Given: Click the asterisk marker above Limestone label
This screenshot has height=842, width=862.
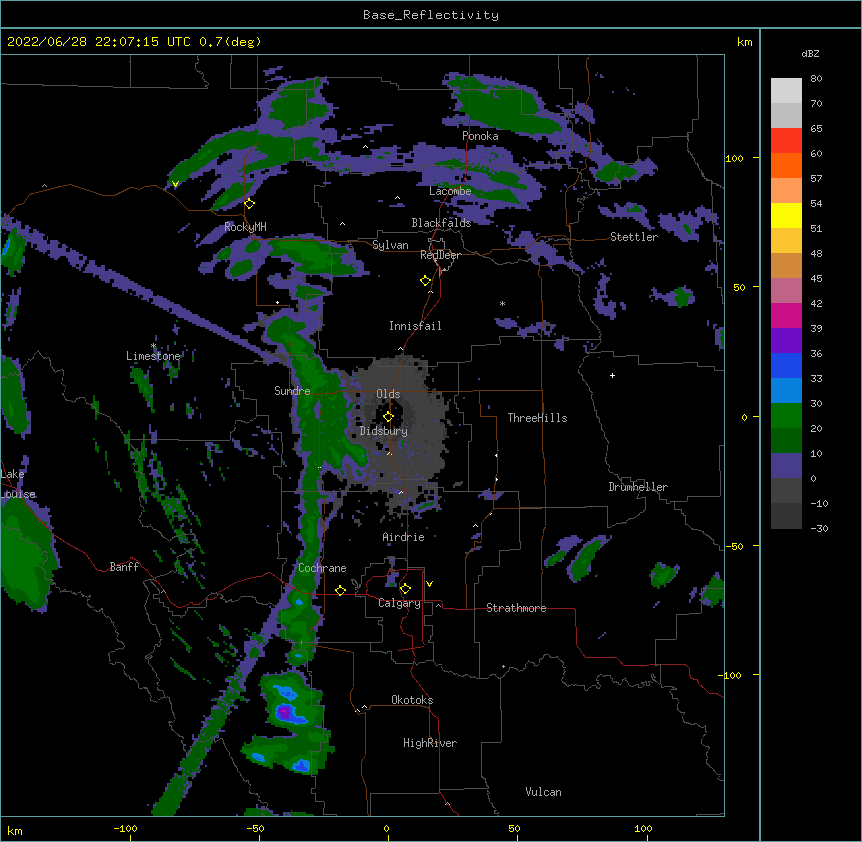Looking at the screenshot, I should [x=153, y=346].
